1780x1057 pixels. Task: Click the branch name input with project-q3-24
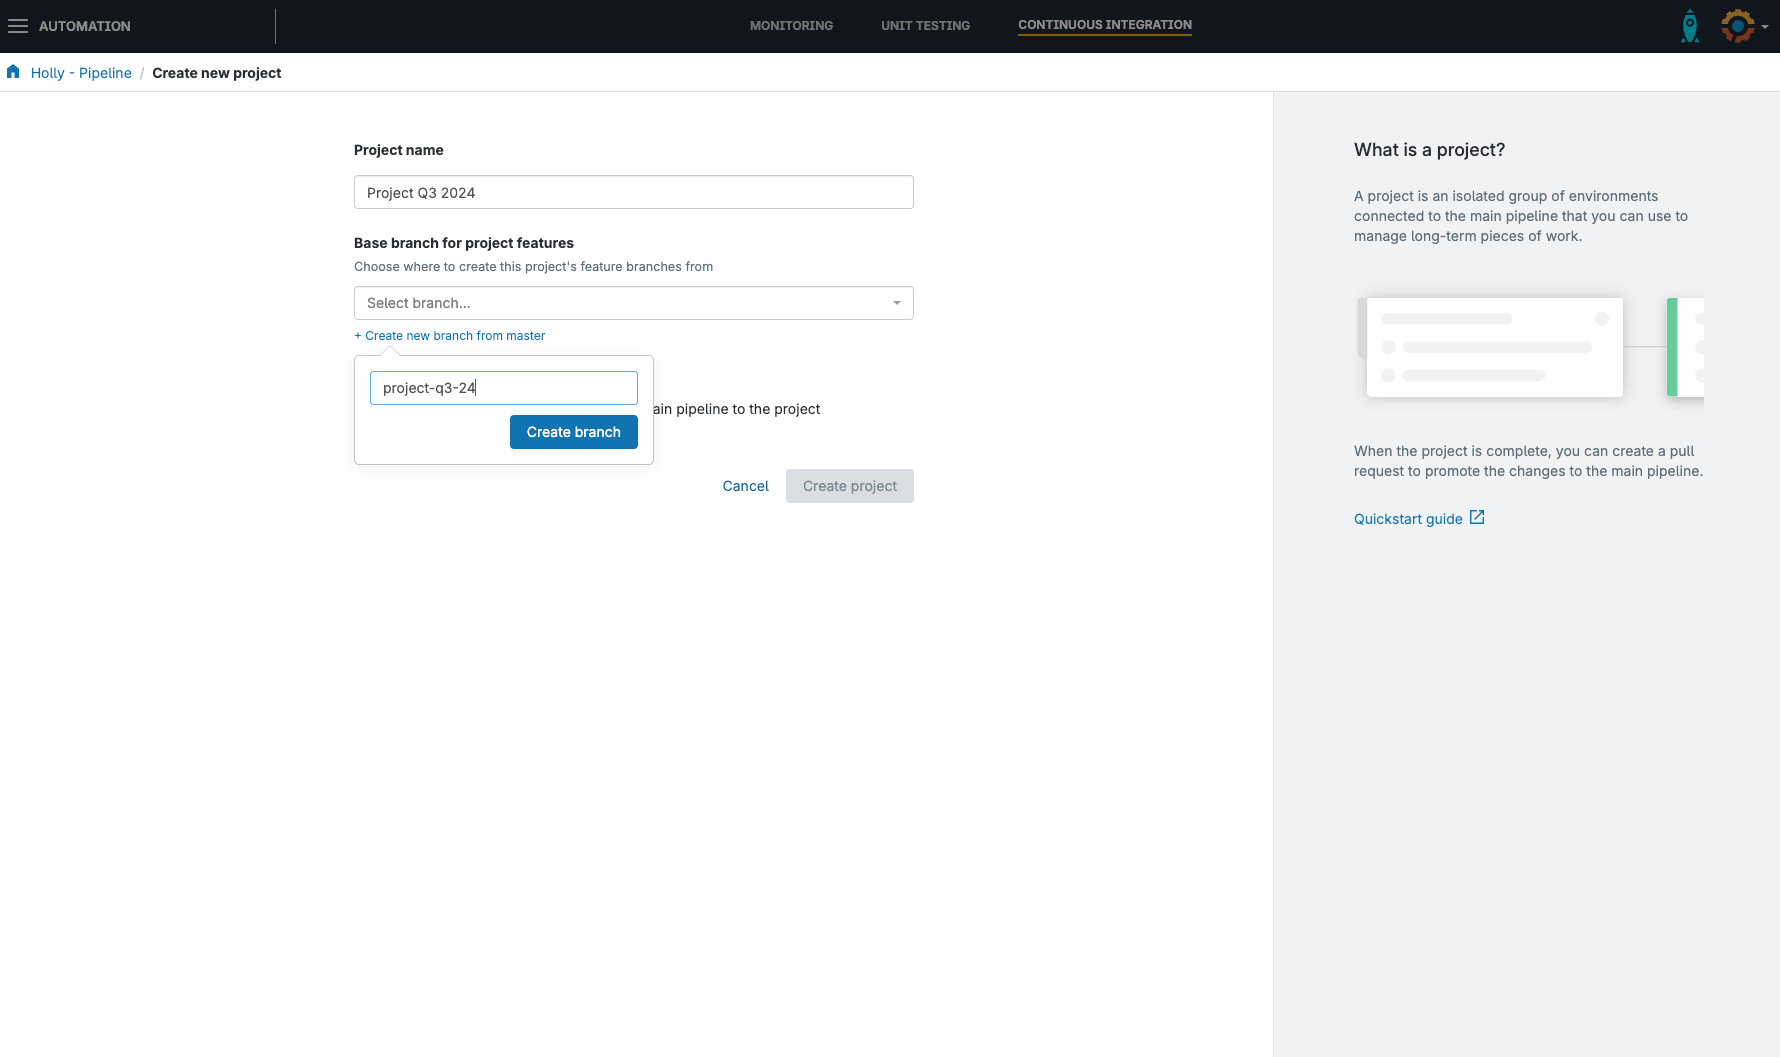pos(503,388)
